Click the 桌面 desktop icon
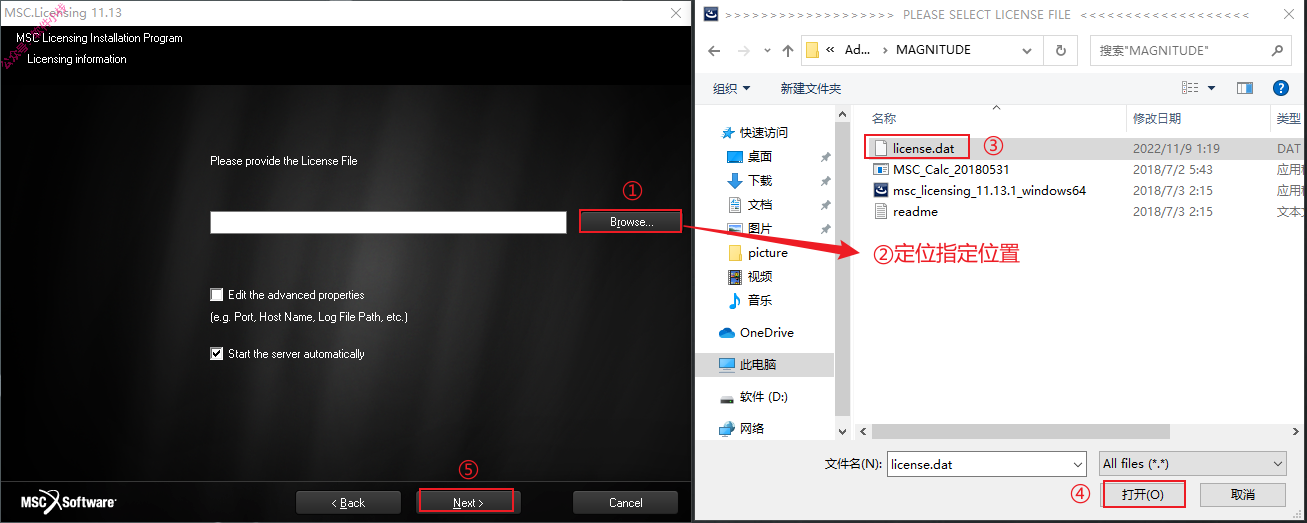The image size is (1307, 523). [735, 156]
